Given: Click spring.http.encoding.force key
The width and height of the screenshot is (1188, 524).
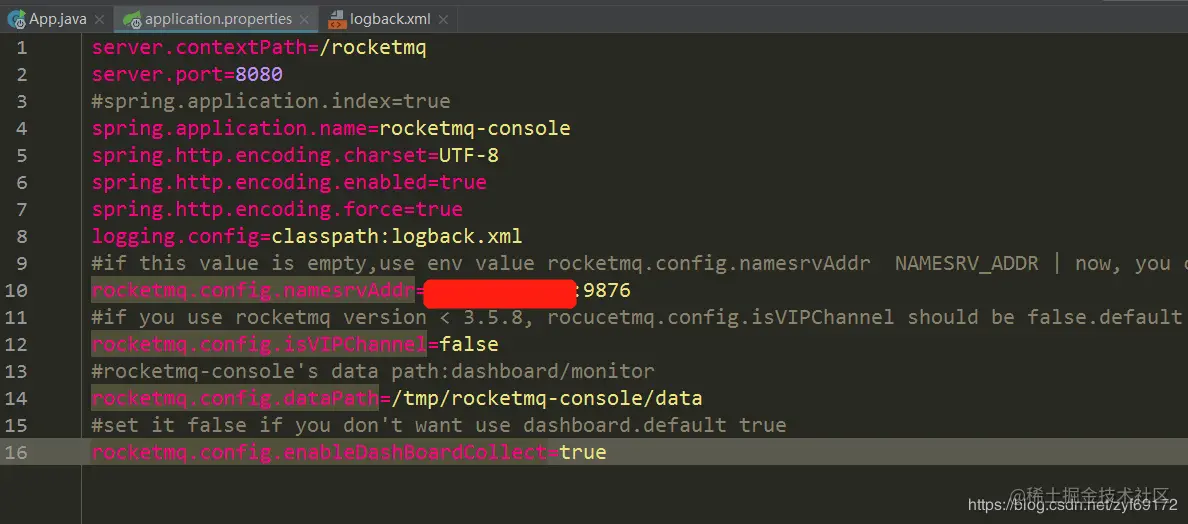Looking at the screenshot, I should [248, 210].
